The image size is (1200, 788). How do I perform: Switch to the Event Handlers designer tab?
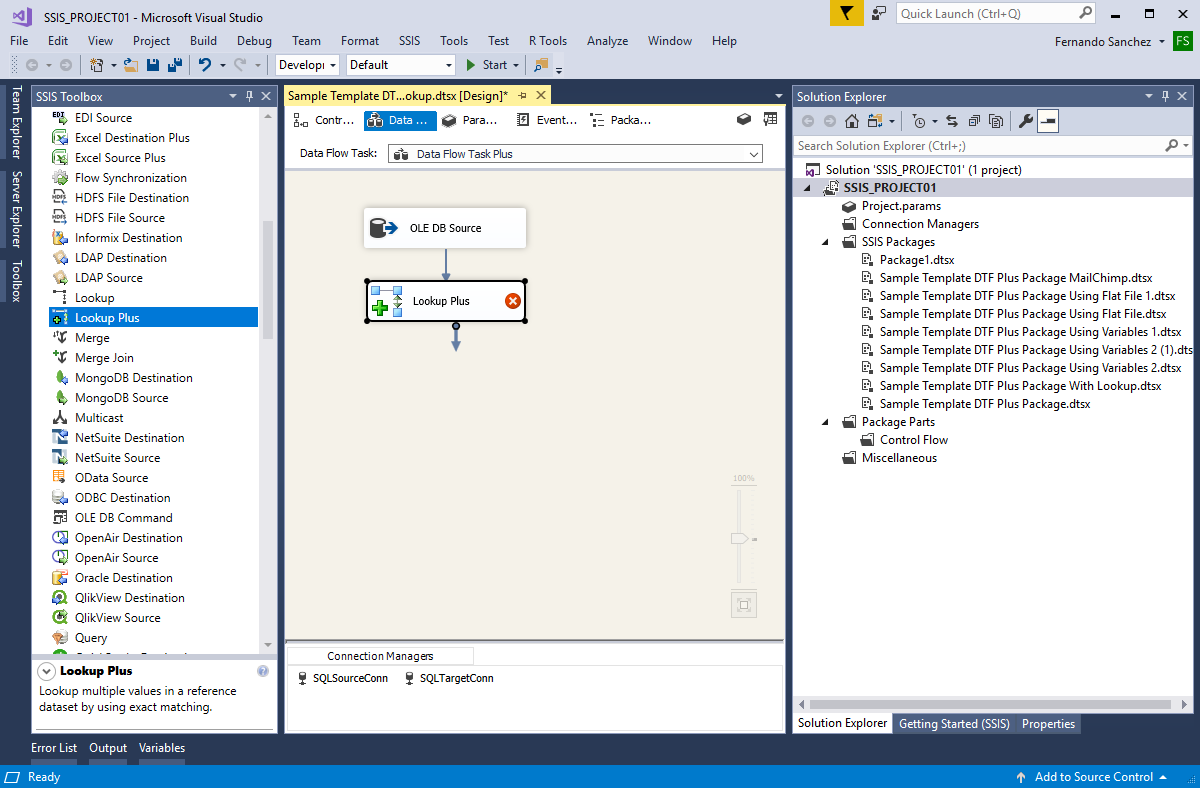(x=547, y=120)
